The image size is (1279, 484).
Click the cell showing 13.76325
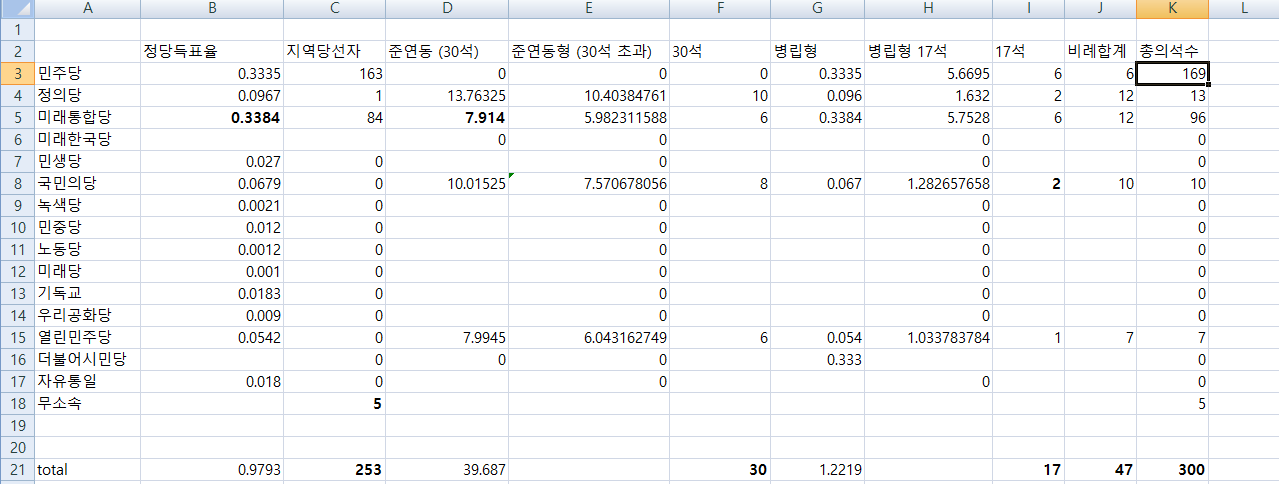(447, 96)
